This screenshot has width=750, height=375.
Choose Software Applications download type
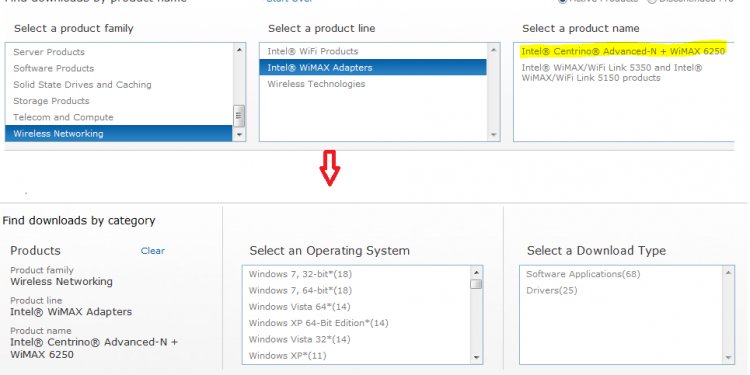pyautogui.click(x=620, y=274)
